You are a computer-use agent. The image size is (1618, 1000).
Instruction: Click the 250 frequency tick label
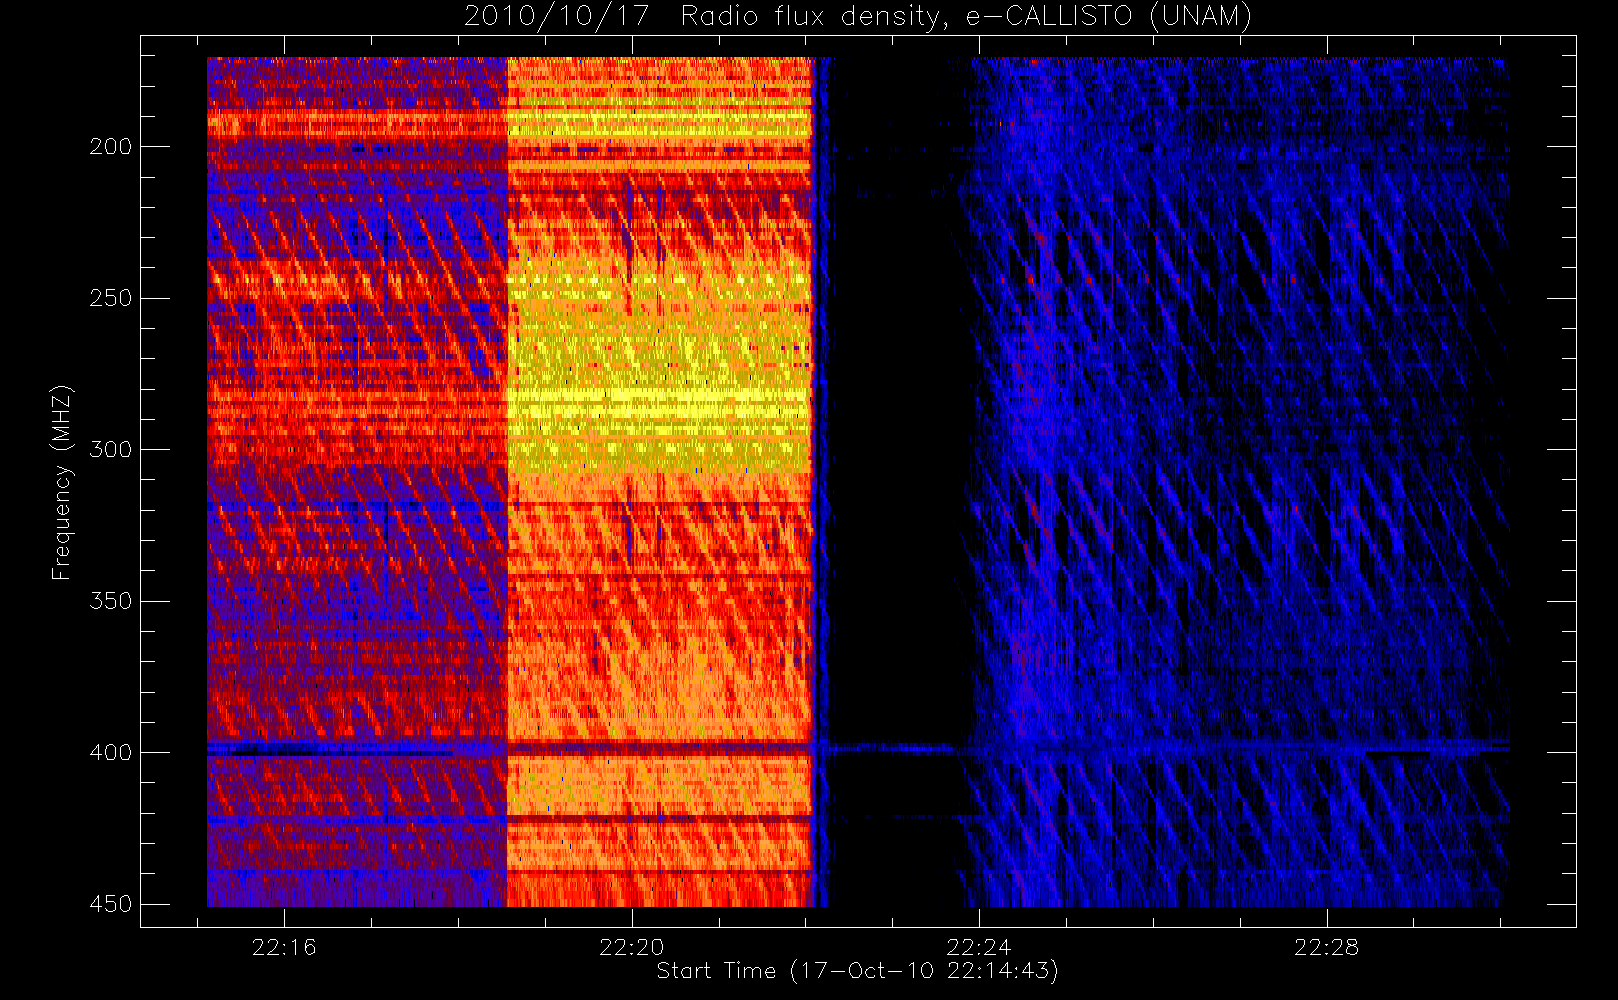110,298
